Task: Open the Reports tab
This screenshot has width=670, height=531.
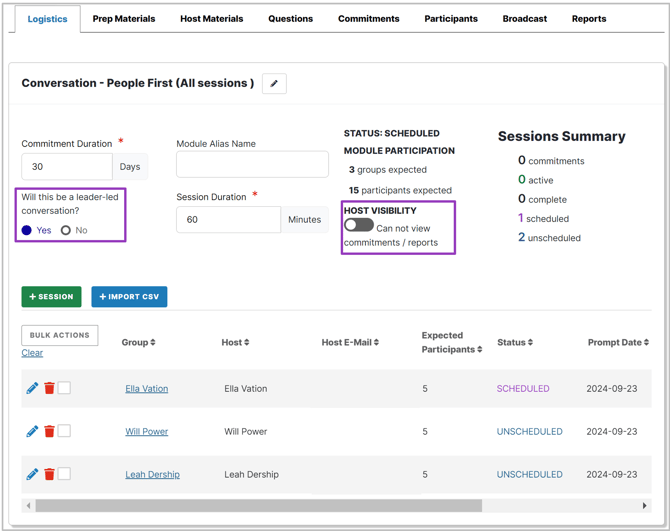Action: [x=588, y=19]
